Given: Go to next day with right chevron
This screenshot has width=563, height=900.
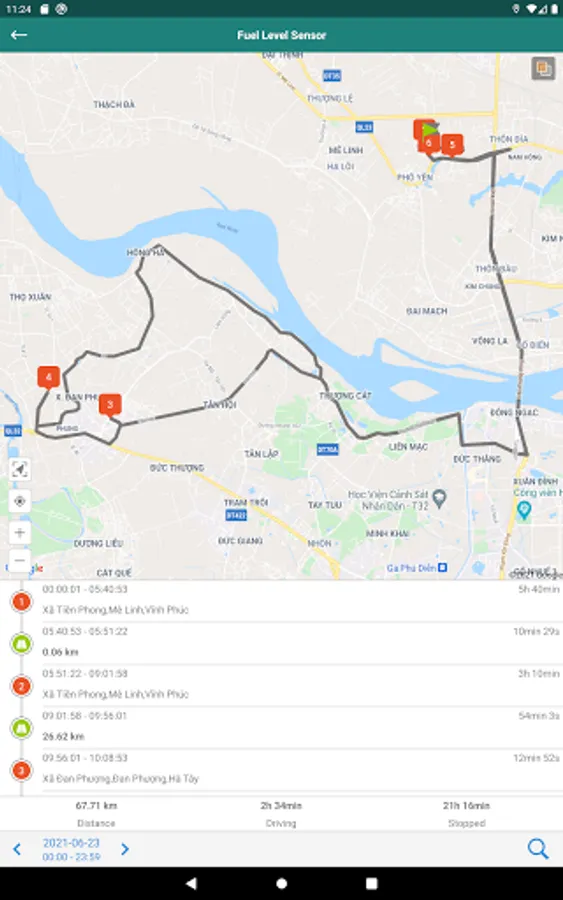Looking at the screenshot, I should point(125,849).
